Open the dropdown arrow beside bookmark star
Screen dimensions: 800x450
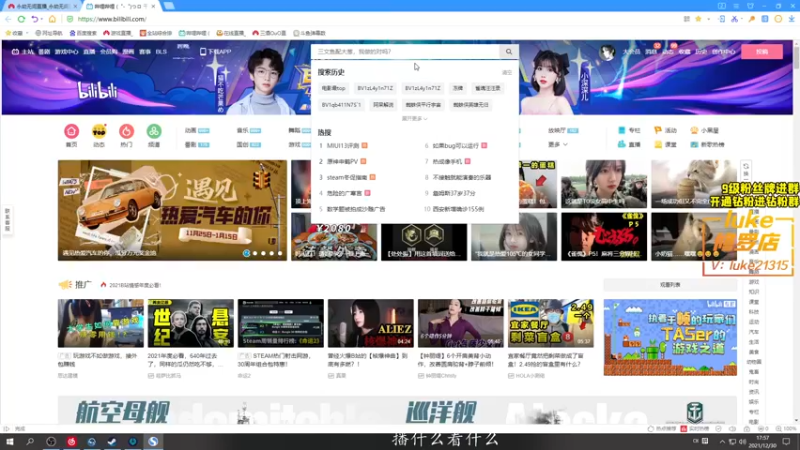tap(707, 19)
